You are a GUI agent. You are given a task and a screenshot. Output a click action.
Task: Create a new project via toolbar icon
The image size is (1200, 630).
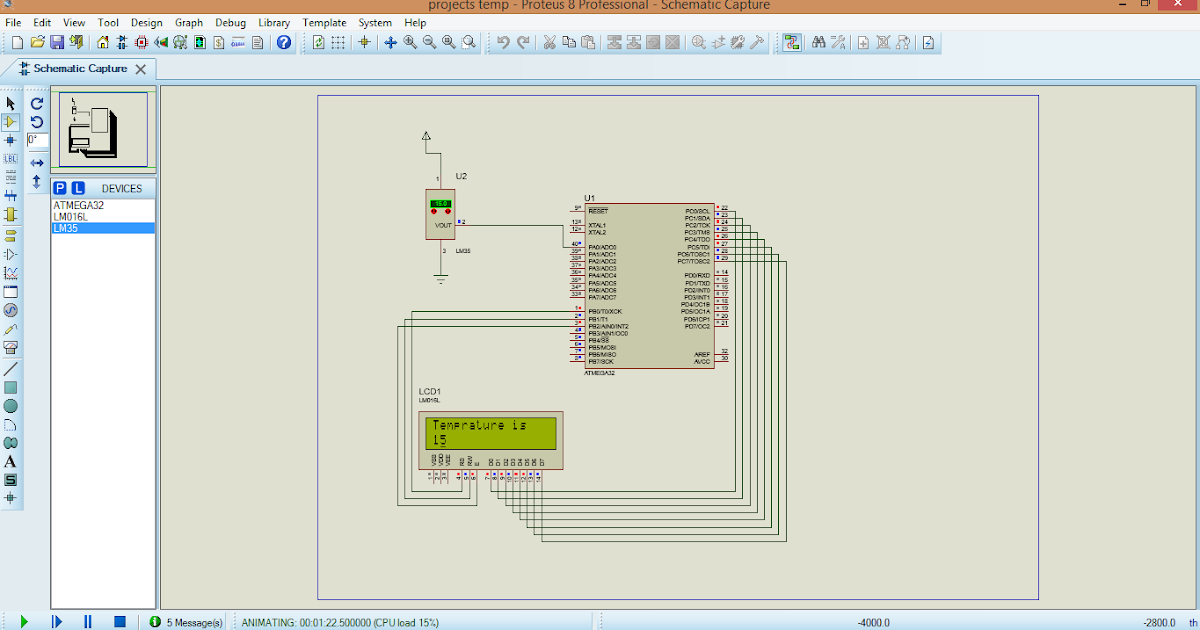15,42
